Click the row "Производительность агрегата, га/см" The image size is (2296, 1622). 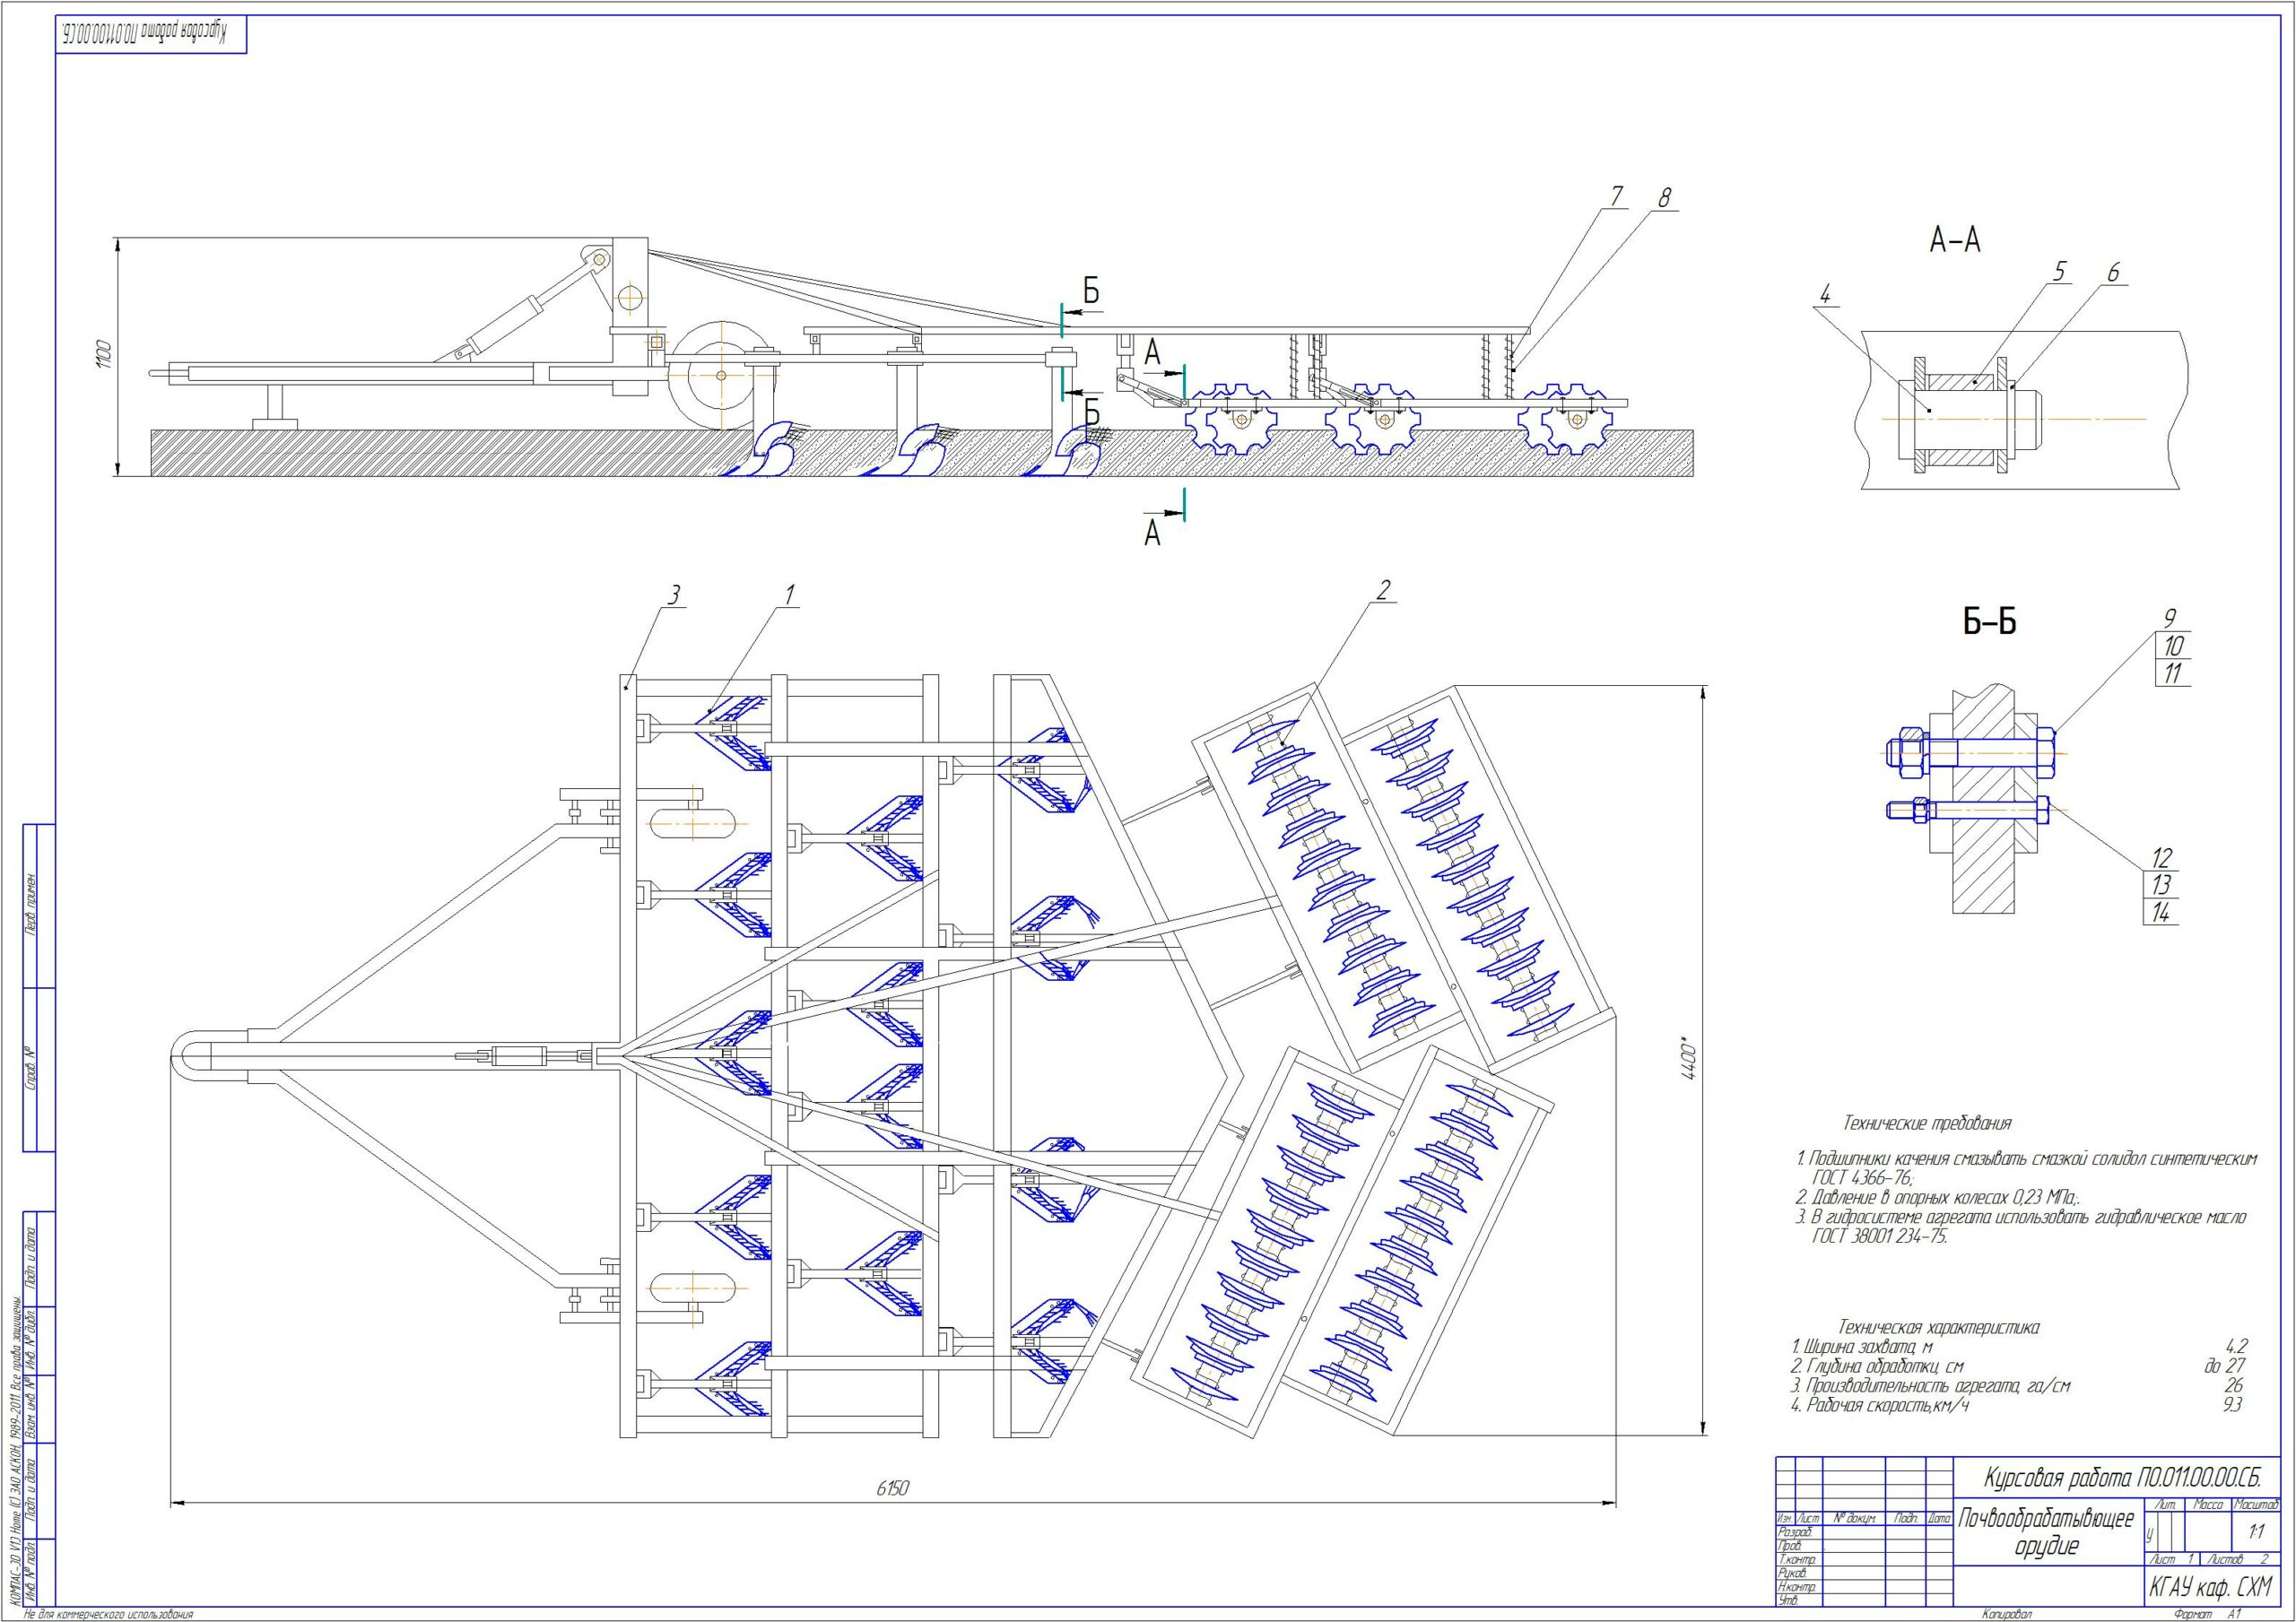1931,1386
